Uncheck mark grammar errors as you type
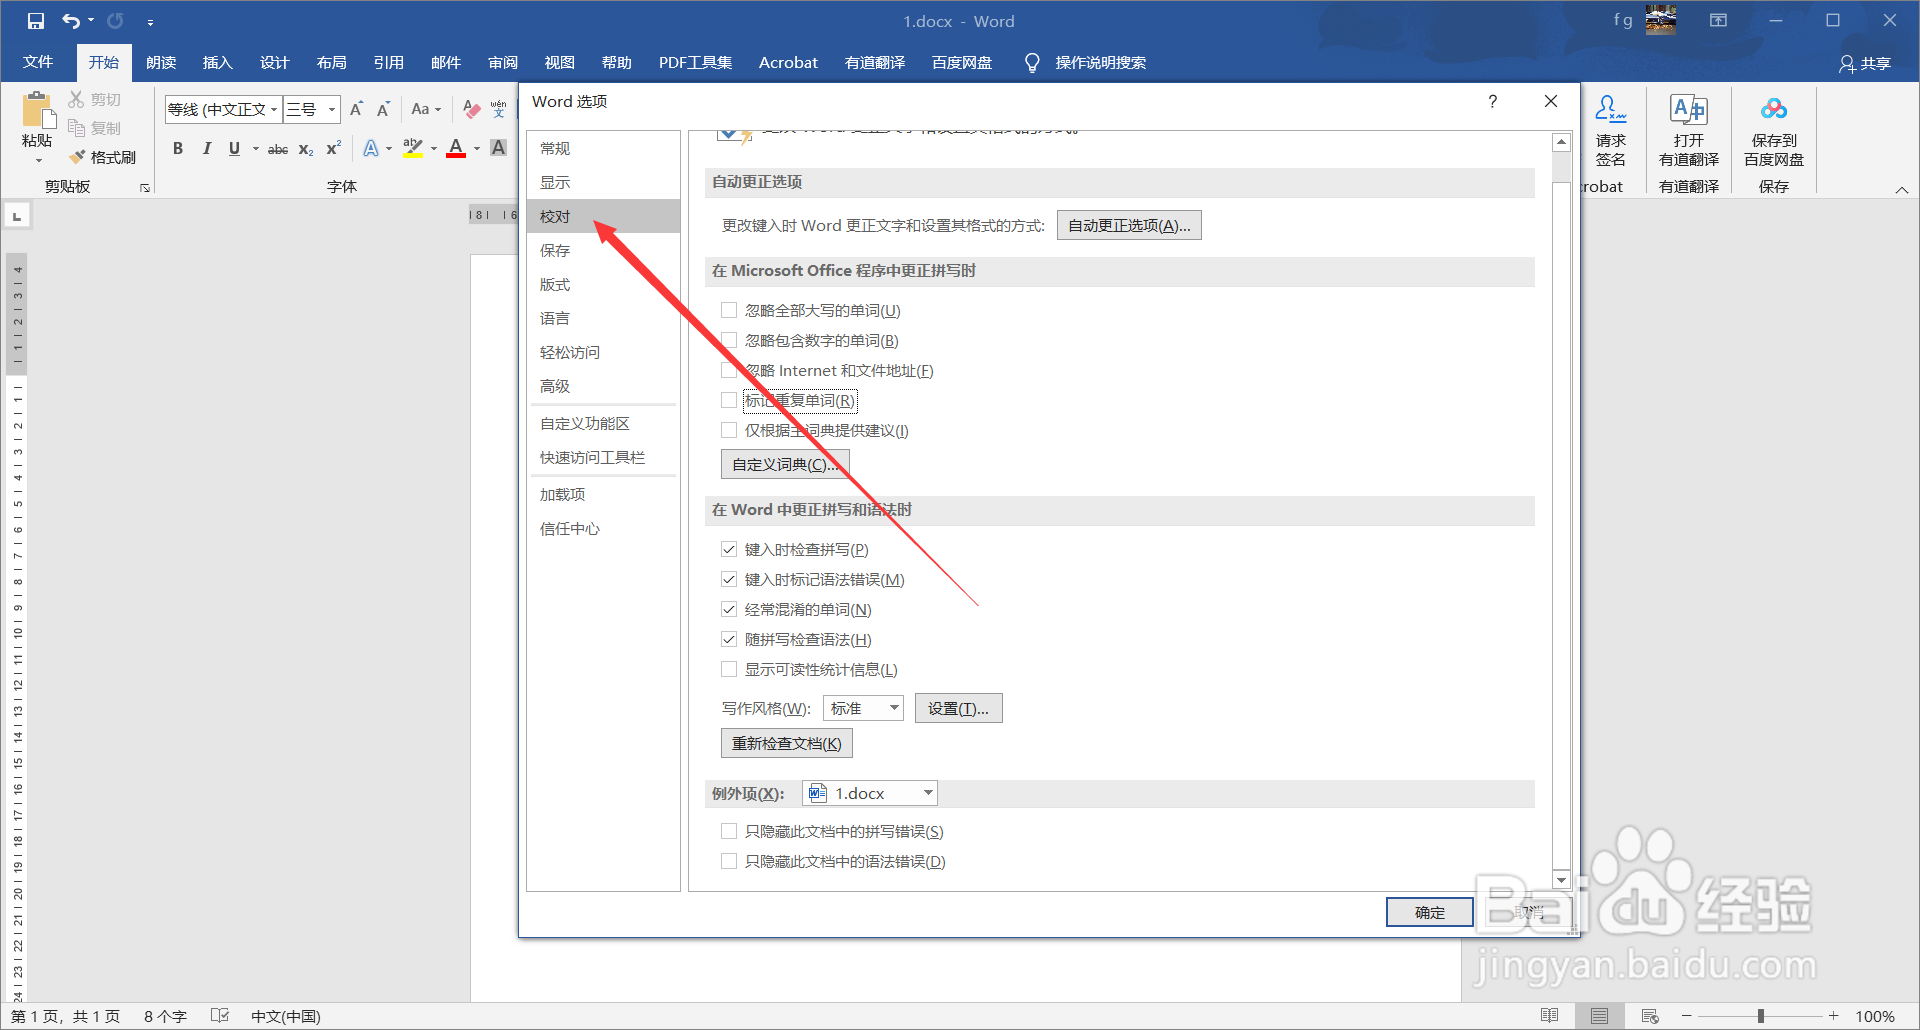Viewport: 1920px width, 1030px height. pyautogui.click(x=729, y=579)
